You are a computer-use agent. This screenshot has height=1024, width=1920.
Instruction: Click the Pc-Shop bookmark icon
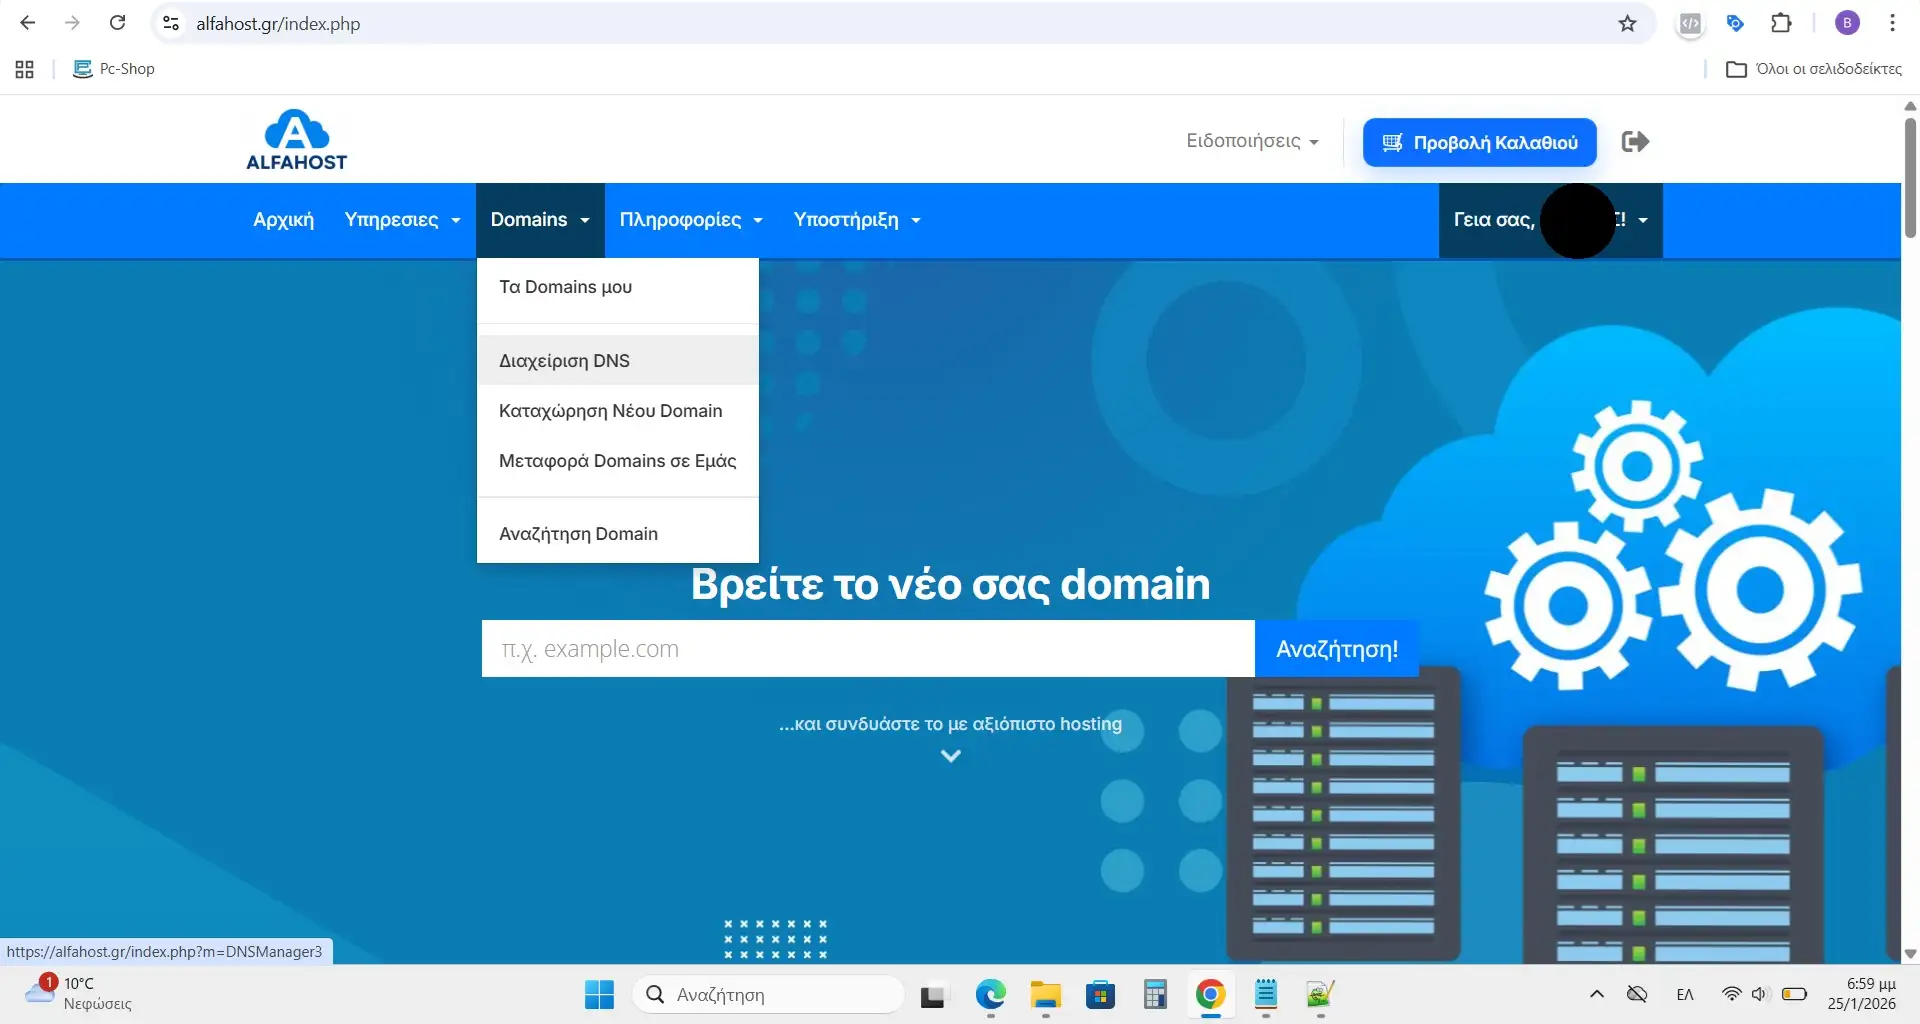(x=83, y=69)
